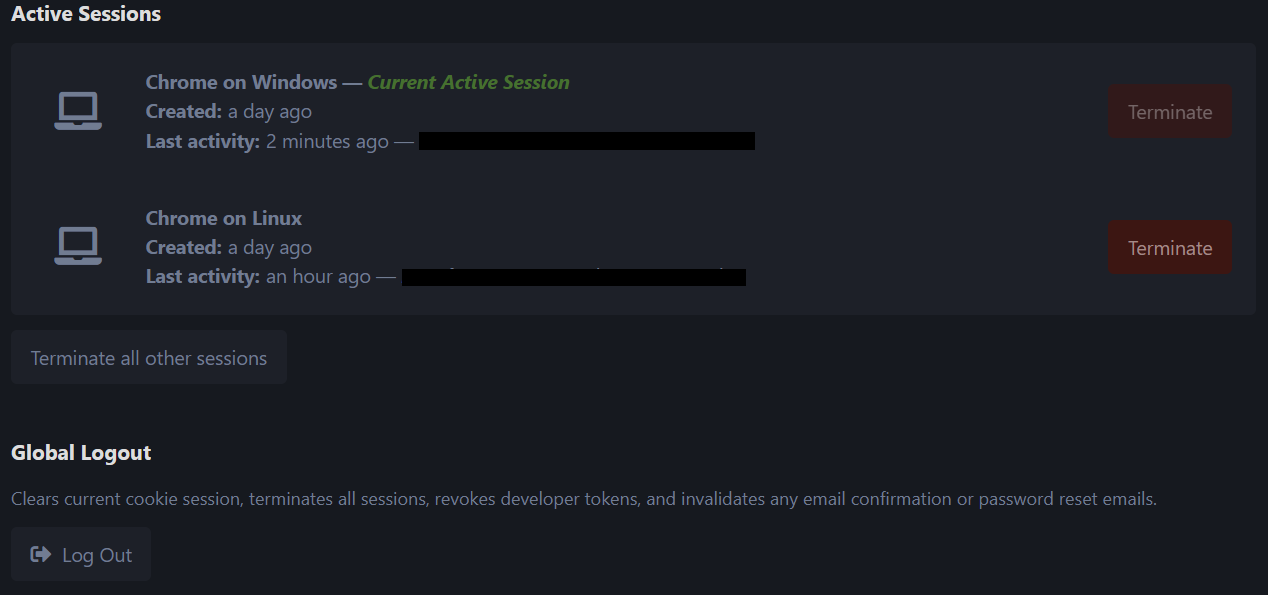Click the redacted bar in Linux session row
This screenshot has width=1268, height=595.
(x=574, y=277)
